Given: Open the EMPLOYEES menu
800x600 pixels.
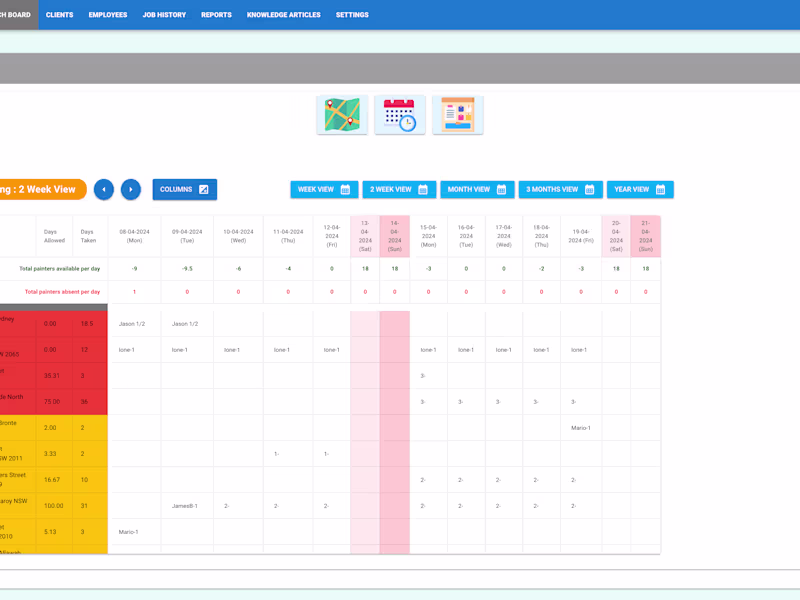Looking at the screenshot, I should pyautogui.click(x=107, y=15).
